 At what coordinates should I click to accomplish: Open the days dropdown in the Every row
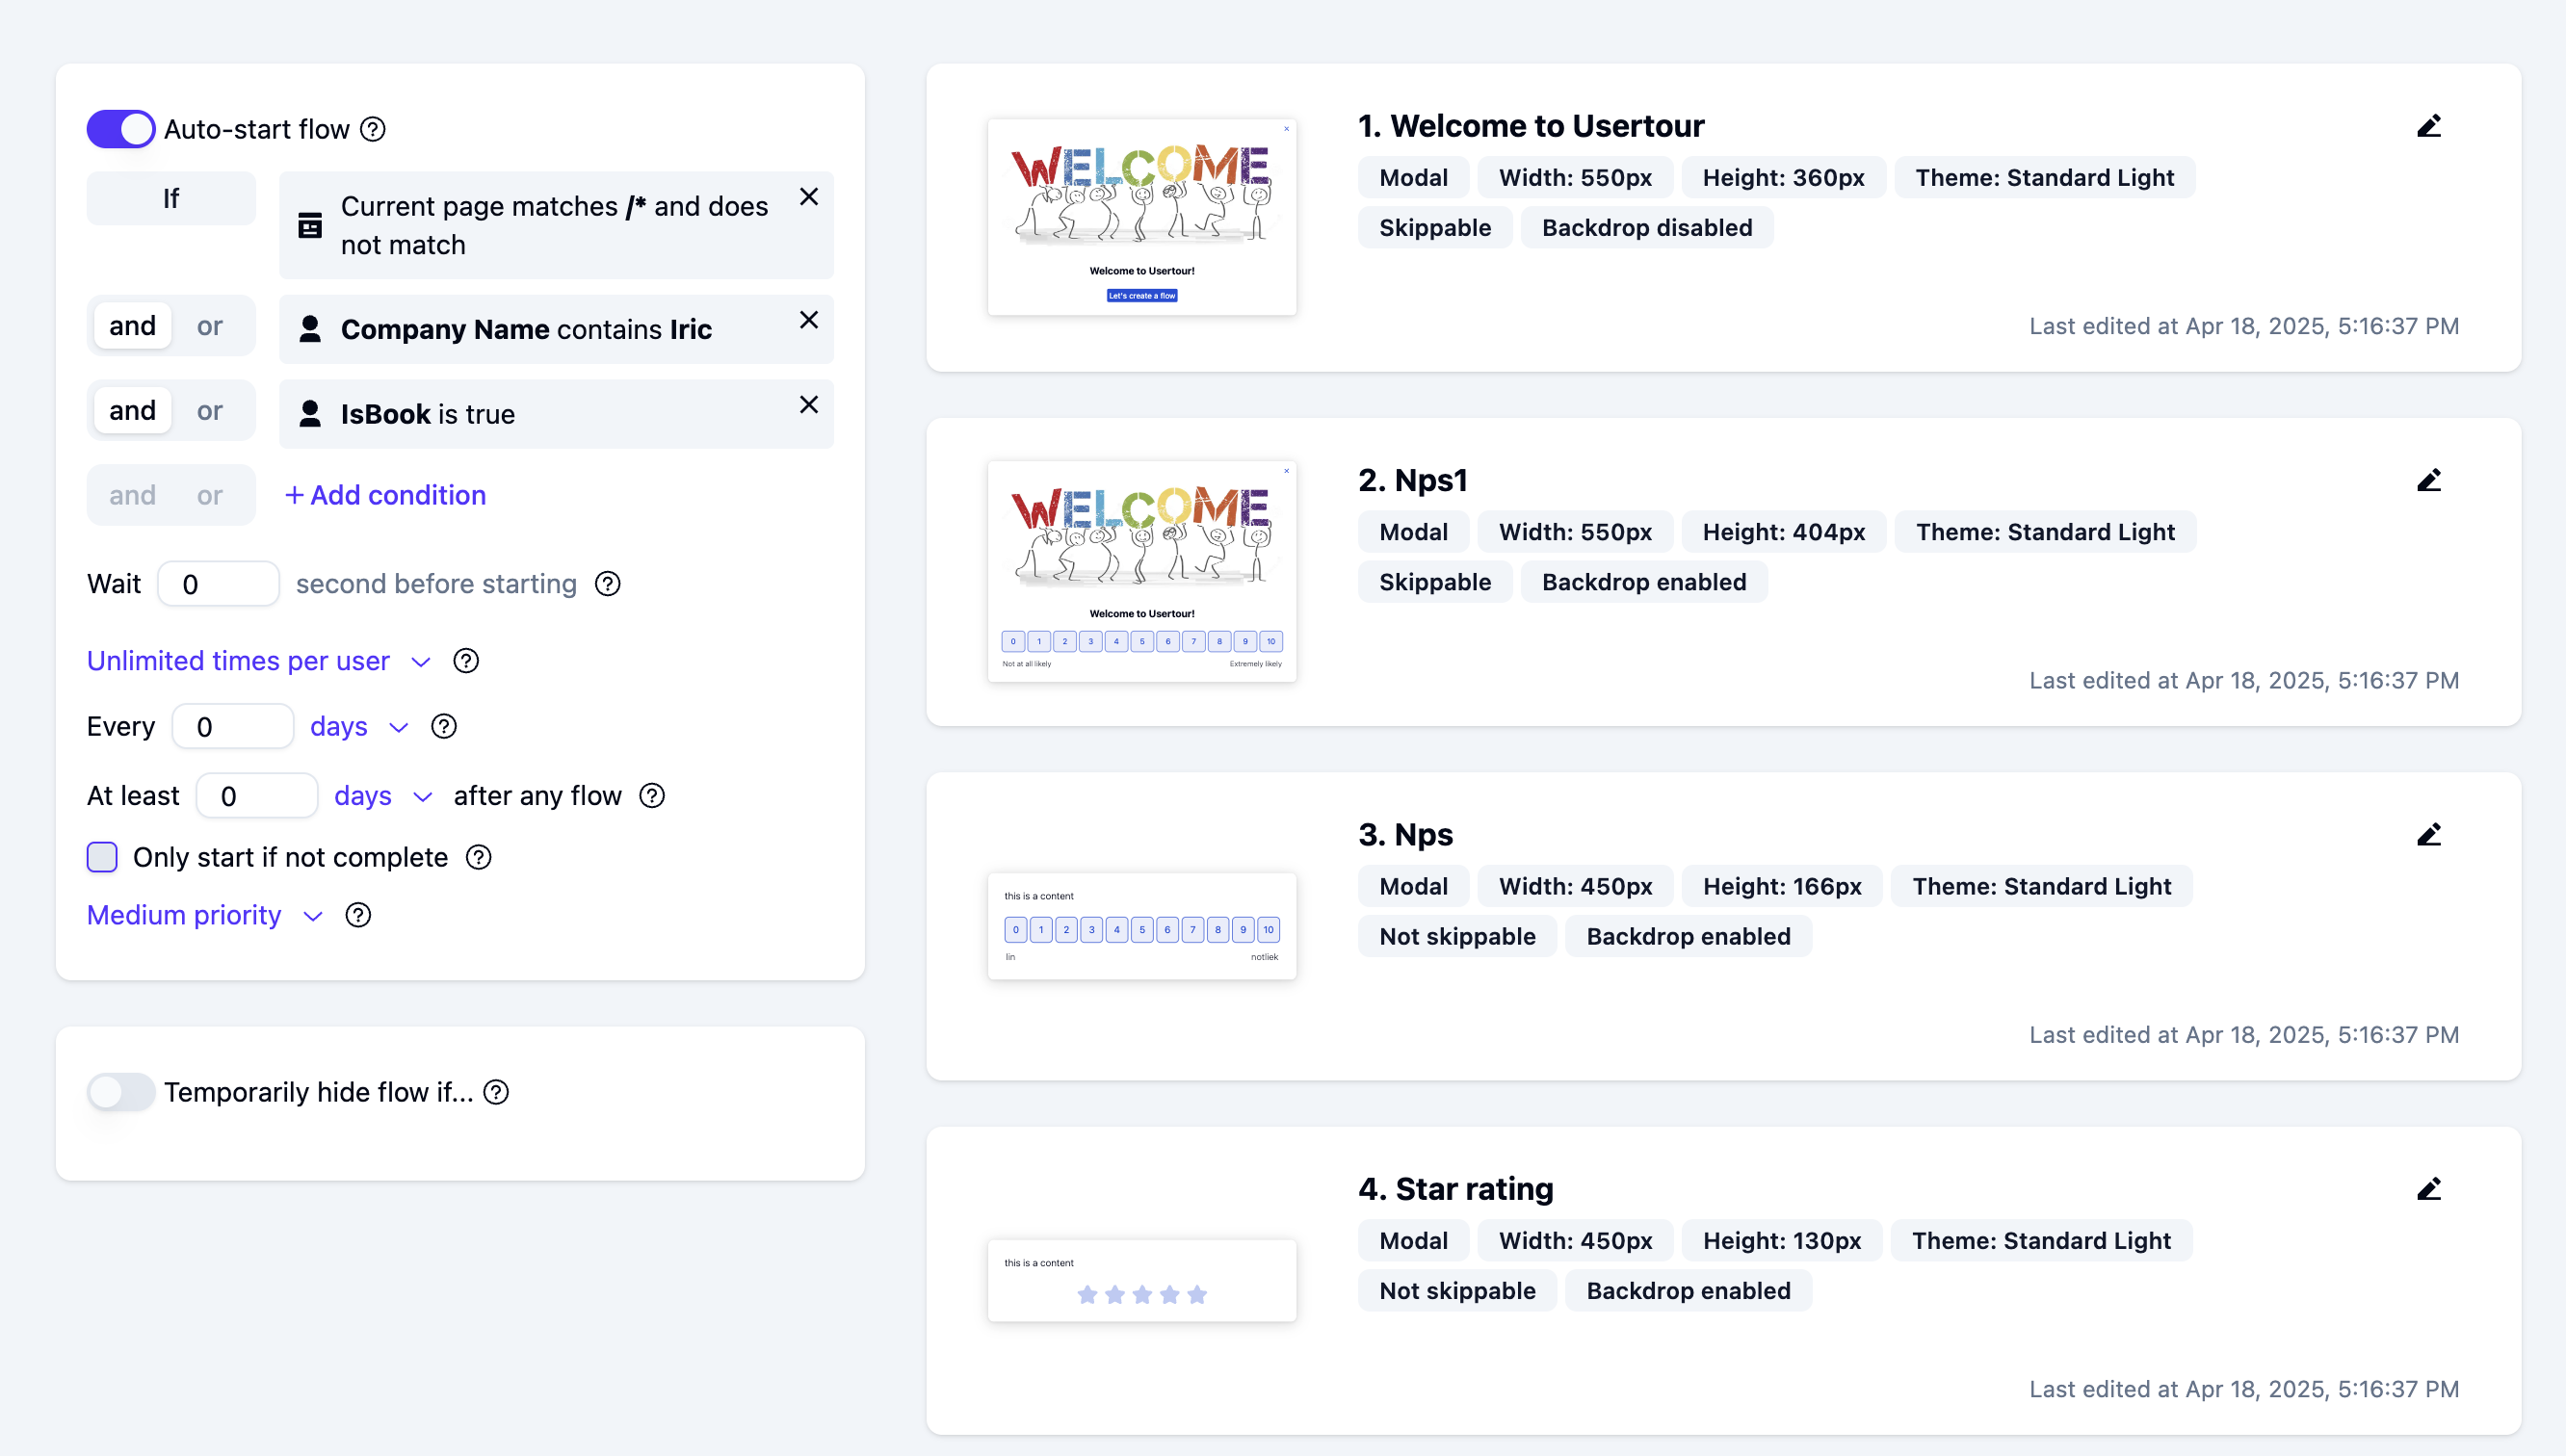click(359, 727)
